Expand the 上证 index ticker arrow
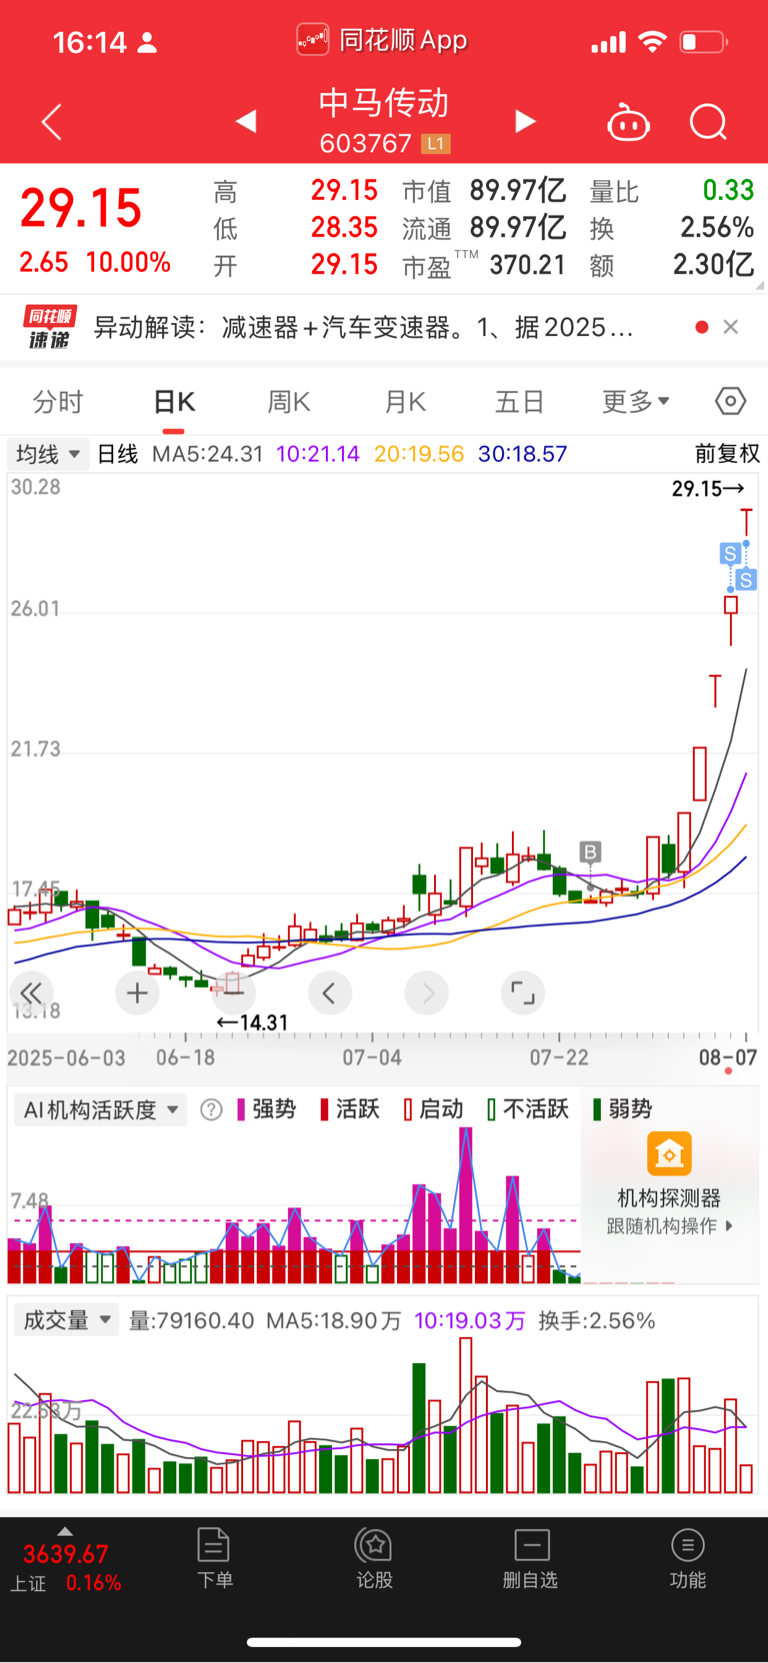Screen dimensions: 768x1663 (65, 1531)
